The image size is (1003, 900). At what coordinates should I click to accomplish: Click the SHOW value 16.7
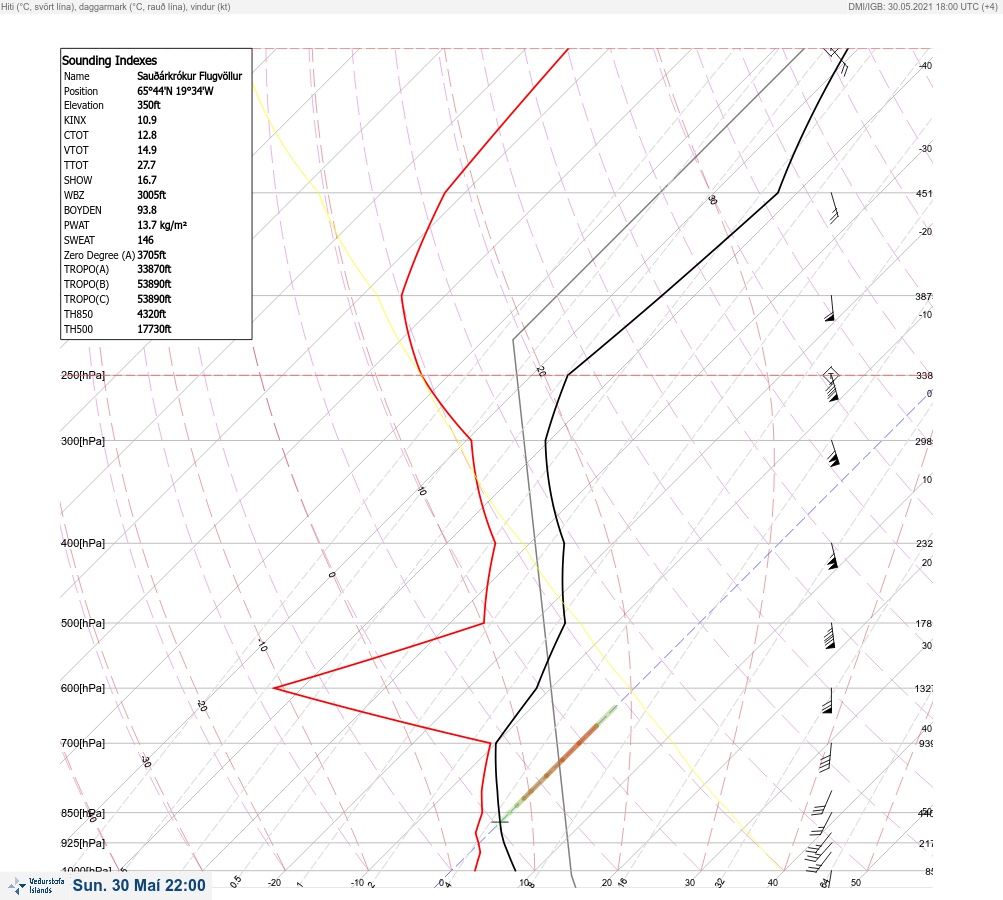(x=146, y=180)
